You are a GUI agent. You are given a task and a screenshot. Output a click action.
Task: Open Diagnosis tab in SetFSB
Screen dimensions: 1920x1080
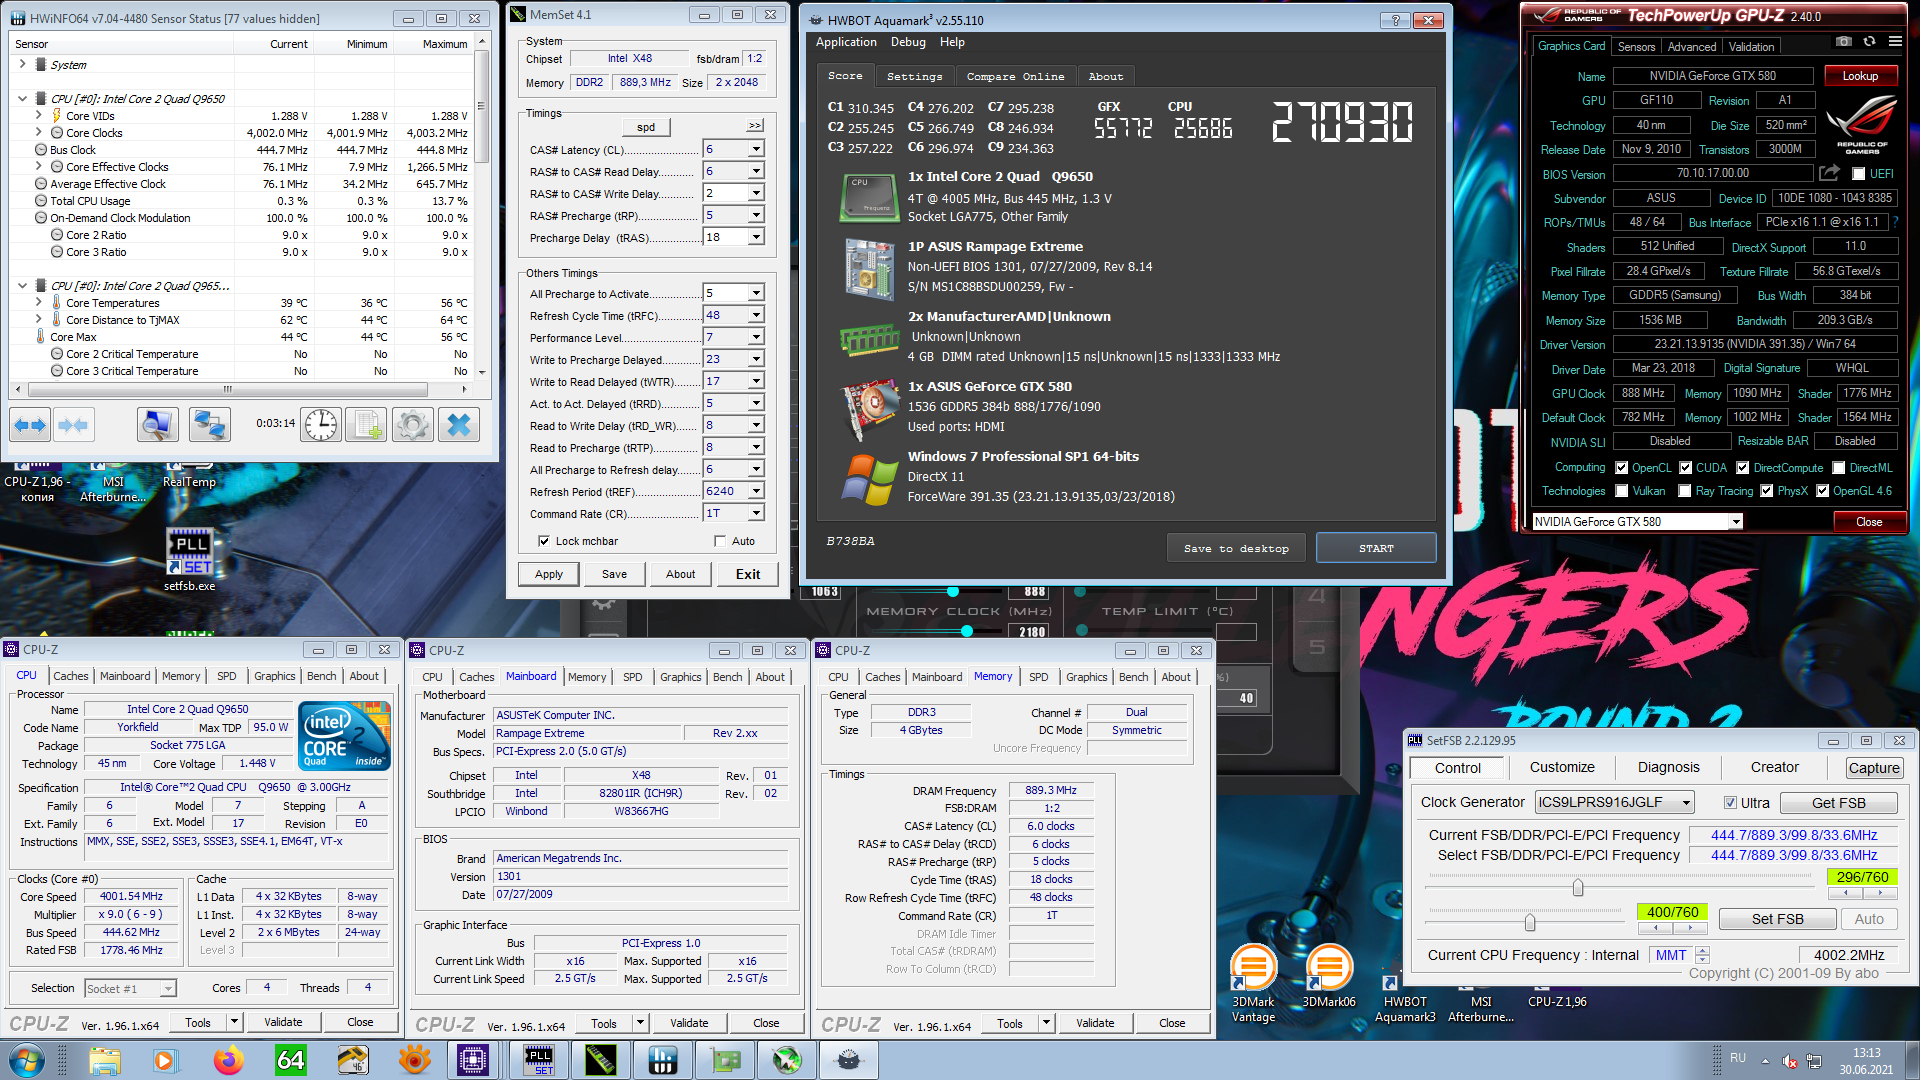tap(1668, 768)
